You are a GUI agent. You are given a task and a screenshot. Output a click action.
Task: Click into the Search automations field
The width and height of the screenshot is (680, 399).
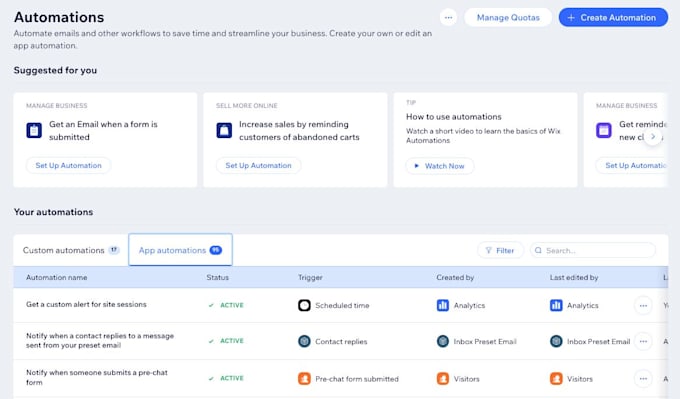593,250
